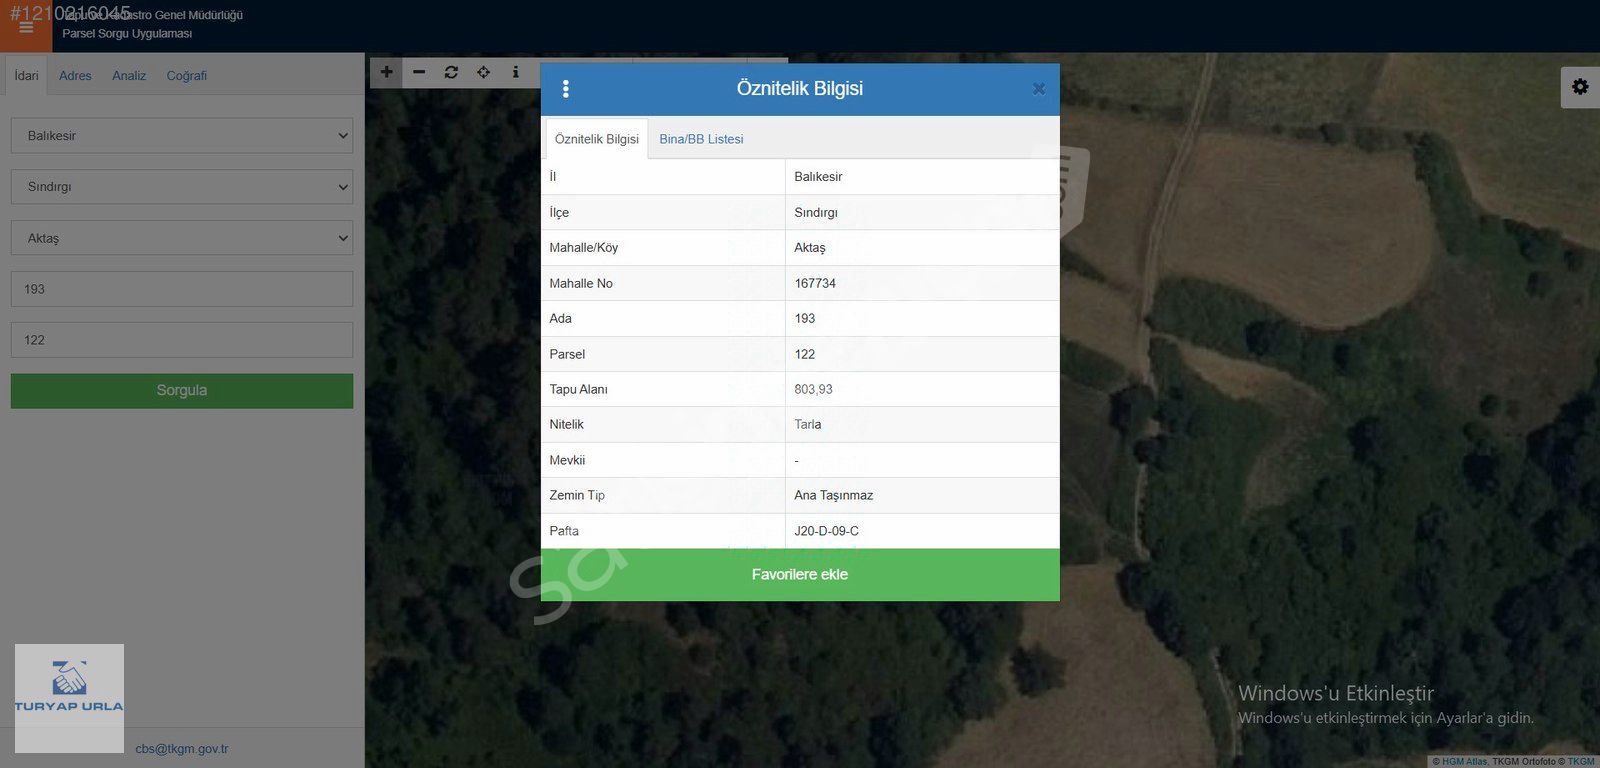
Task: Activate the locate crosshair tool
Action: click(483, 72)
